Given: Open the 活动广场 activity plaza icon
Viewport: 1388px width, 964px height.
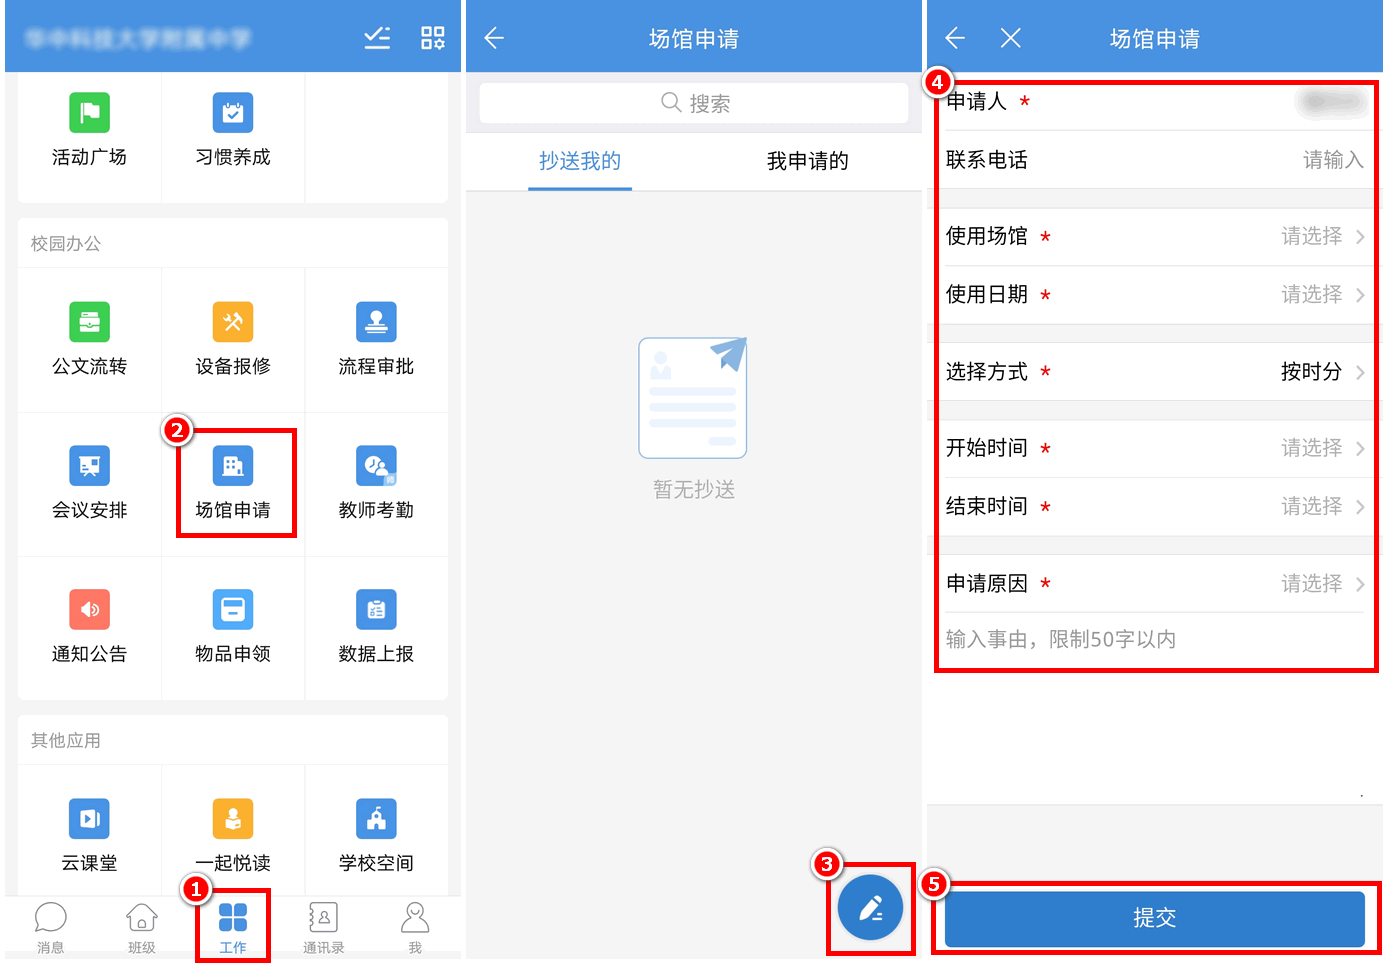Looking at the screenshot, I should 90,114.
